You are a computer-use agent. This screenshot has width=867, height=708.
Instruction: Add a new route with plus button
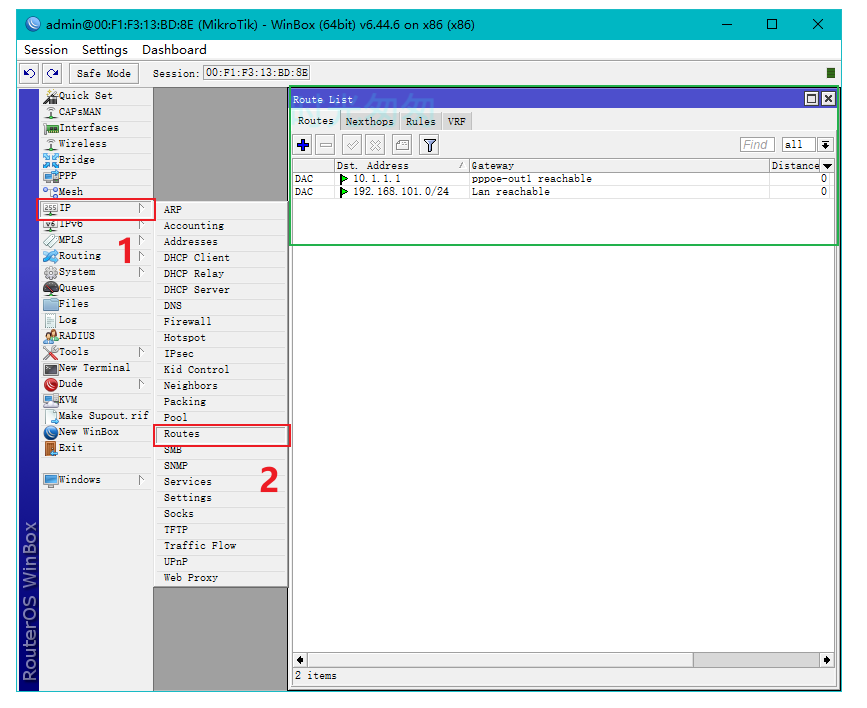(x=303, y=145)
